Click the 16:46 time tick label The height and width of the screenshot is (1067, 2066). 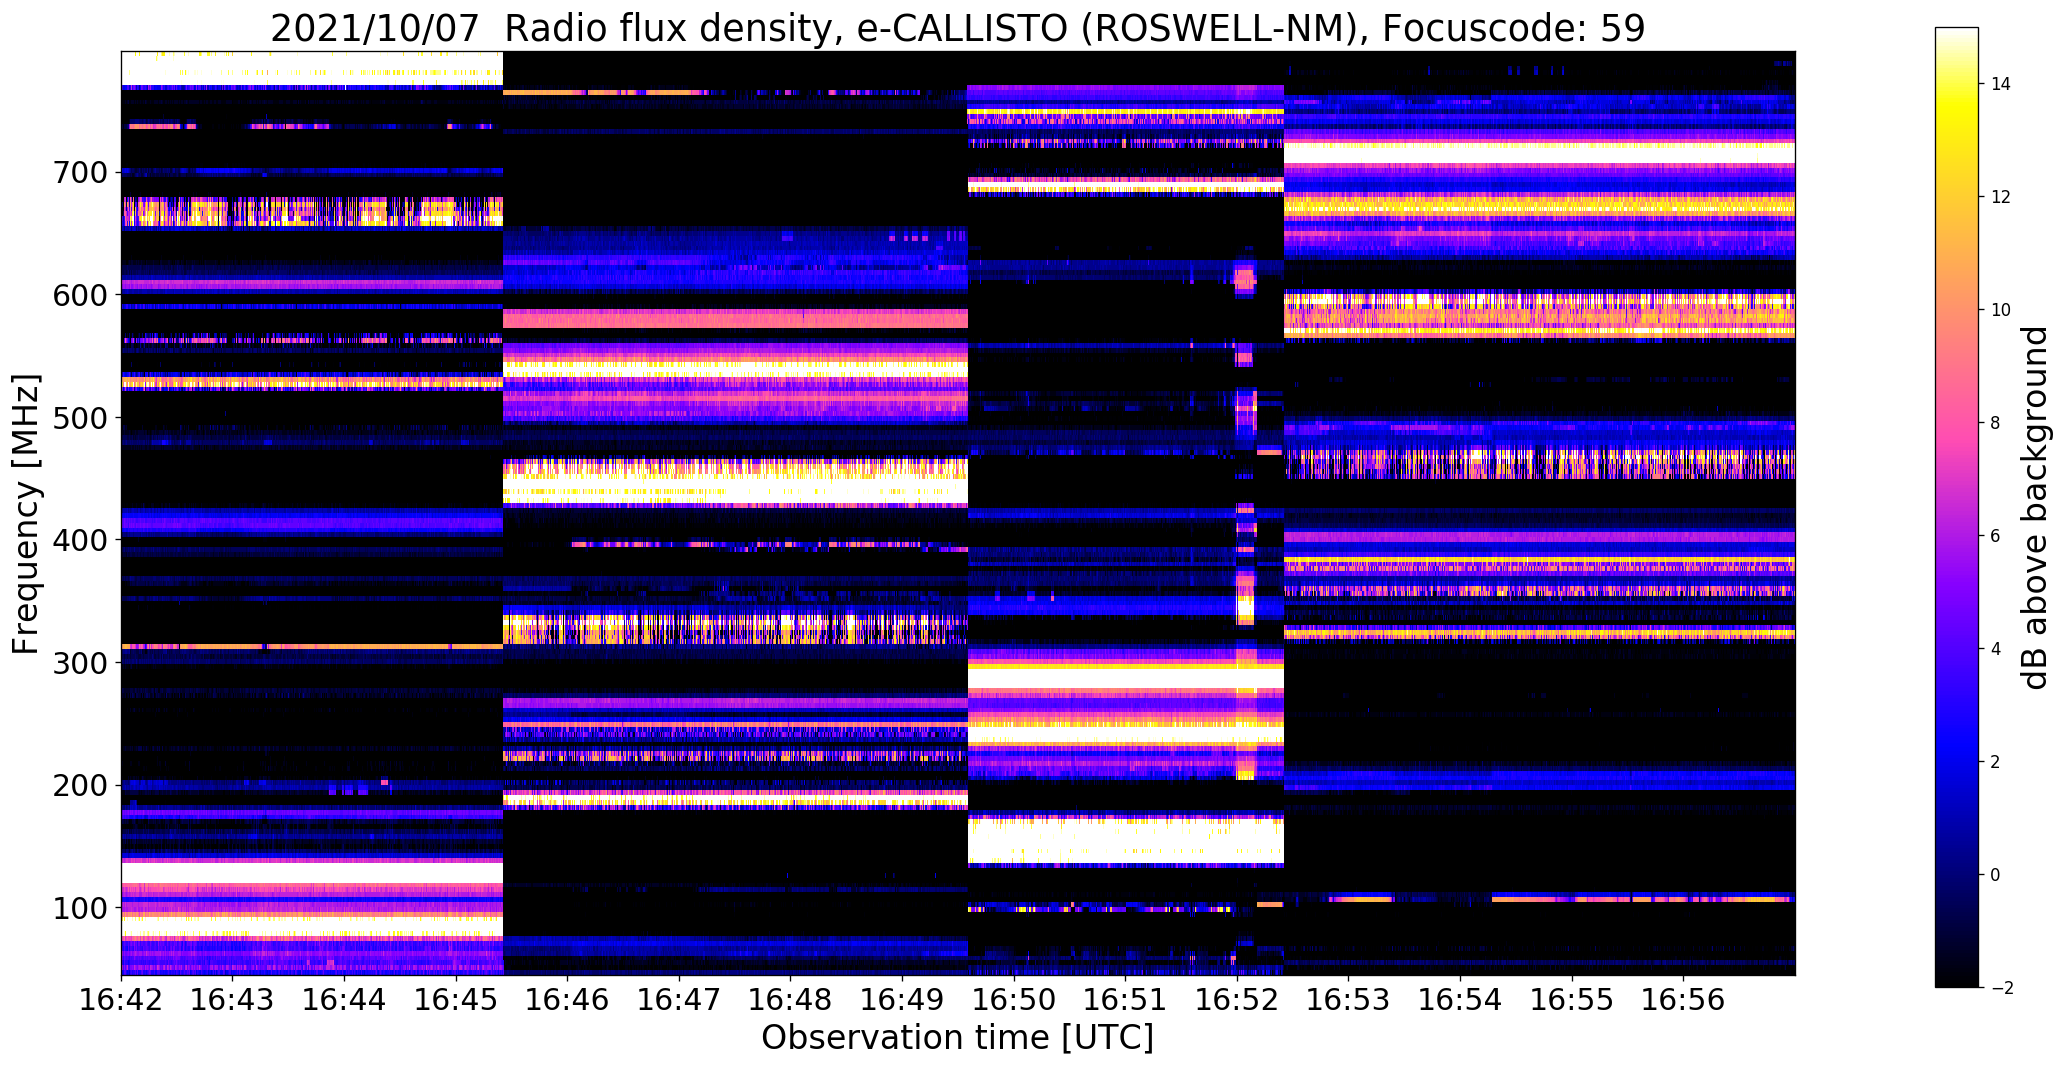click(568, 999)
